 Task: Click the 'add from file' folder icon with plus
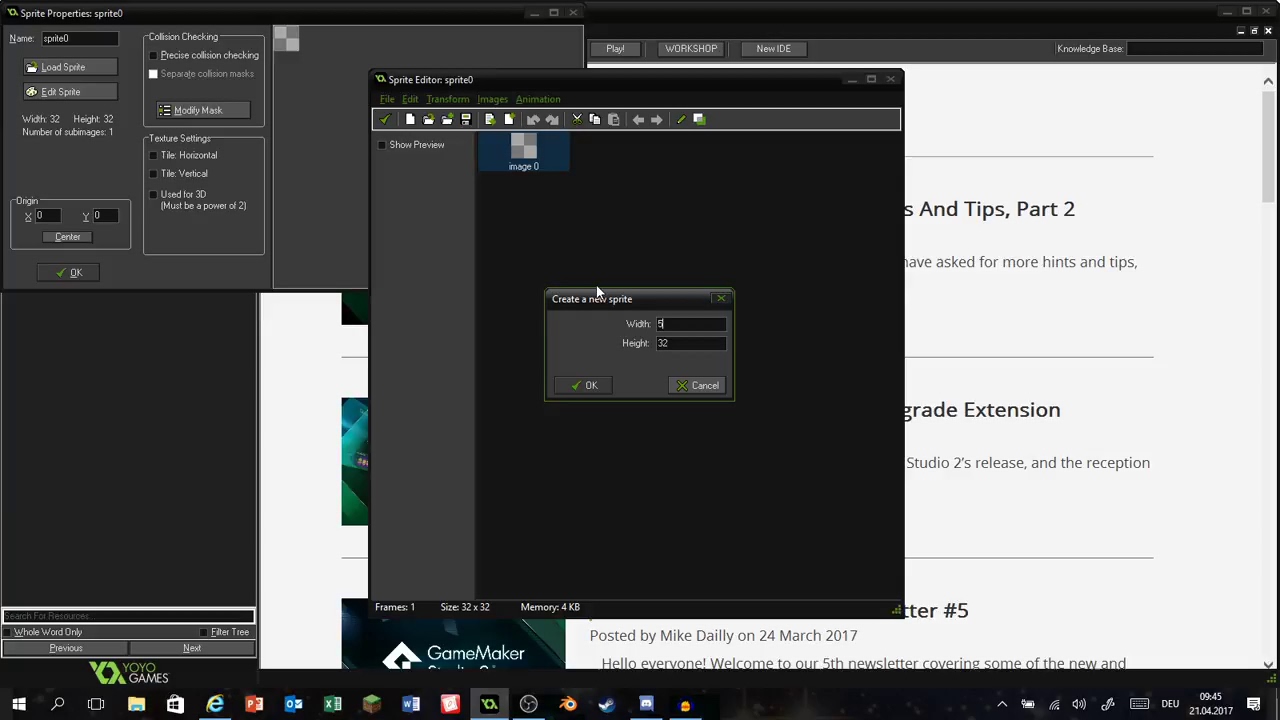(447, 120)
